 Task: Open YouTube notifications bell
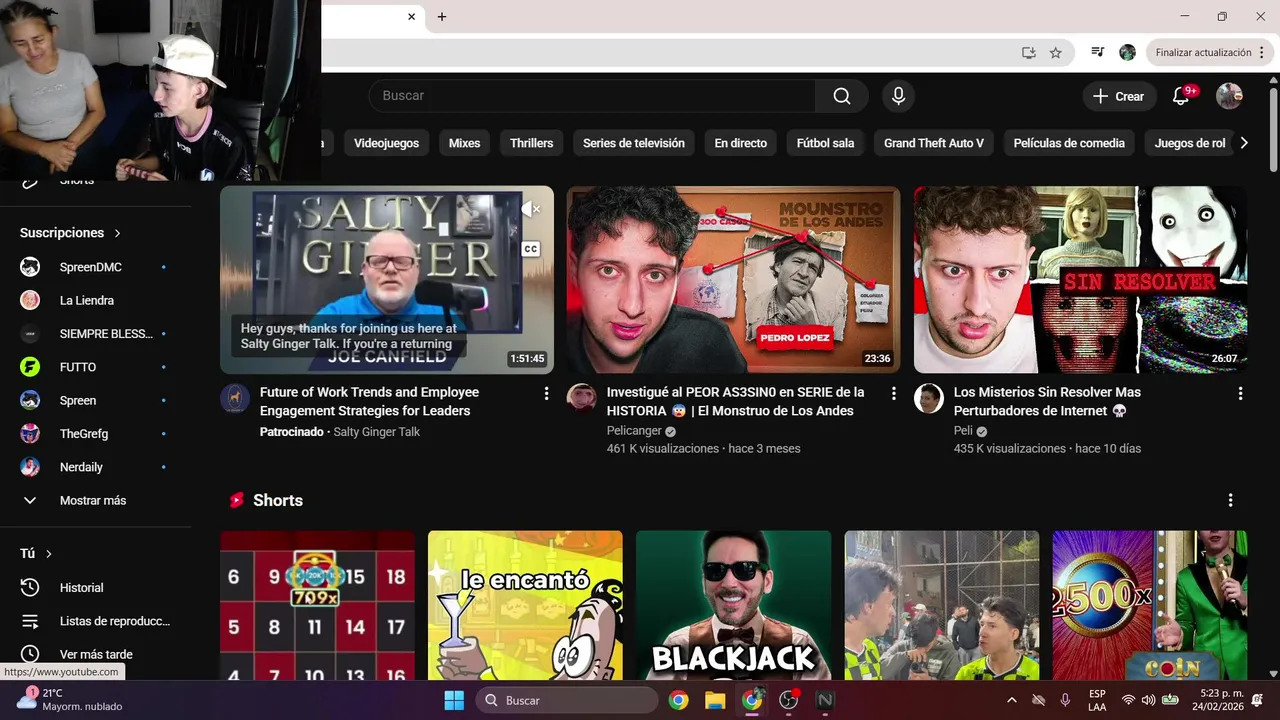click(1181, 96)
